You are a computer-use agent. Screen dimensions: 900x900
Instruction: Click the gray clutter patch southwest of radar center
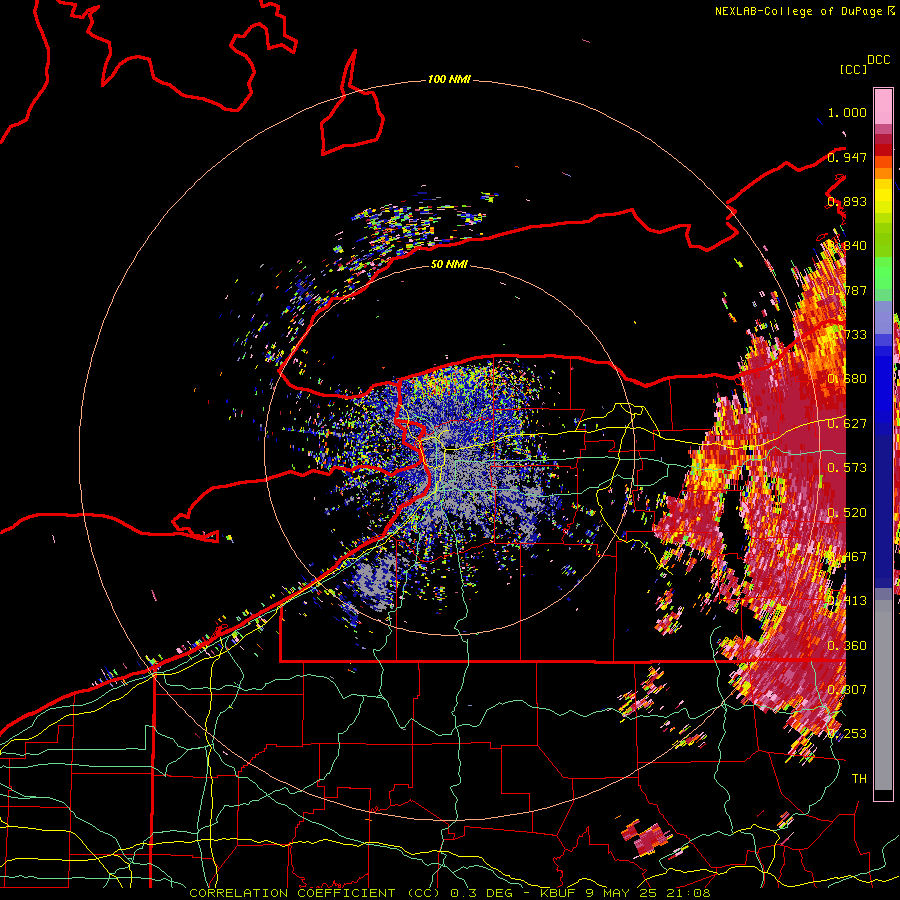(376, 580)
